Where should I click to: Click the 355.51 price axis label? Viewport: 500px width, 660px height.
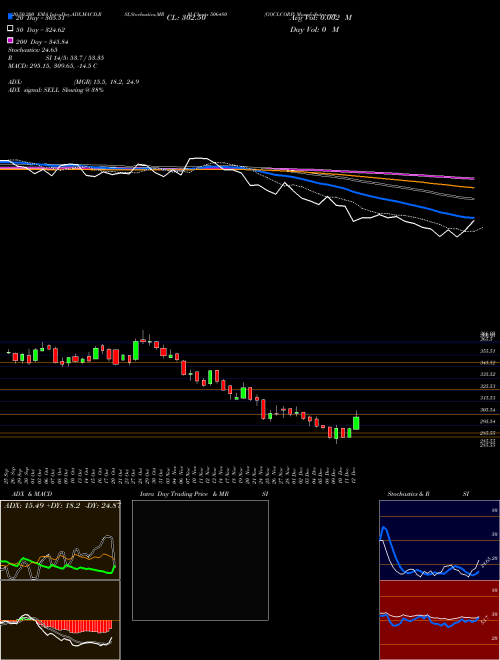click(490, 351)
